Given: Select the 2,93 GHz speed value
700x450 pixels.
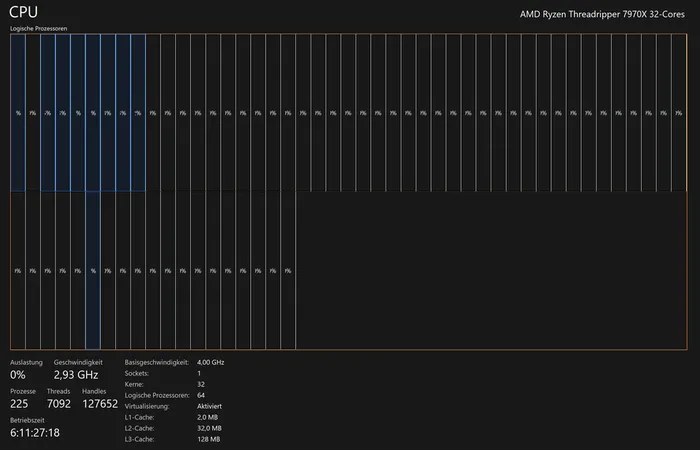Looking at the screenshot, I should point(76,375).
